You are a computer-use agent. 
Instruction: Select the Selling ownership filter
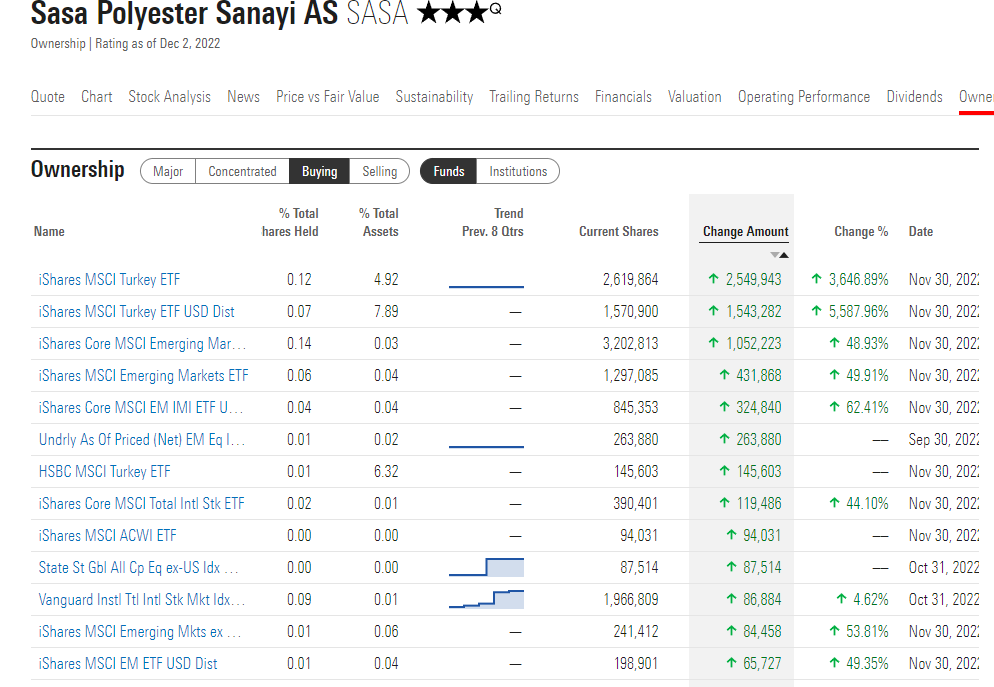pos(380,171)
